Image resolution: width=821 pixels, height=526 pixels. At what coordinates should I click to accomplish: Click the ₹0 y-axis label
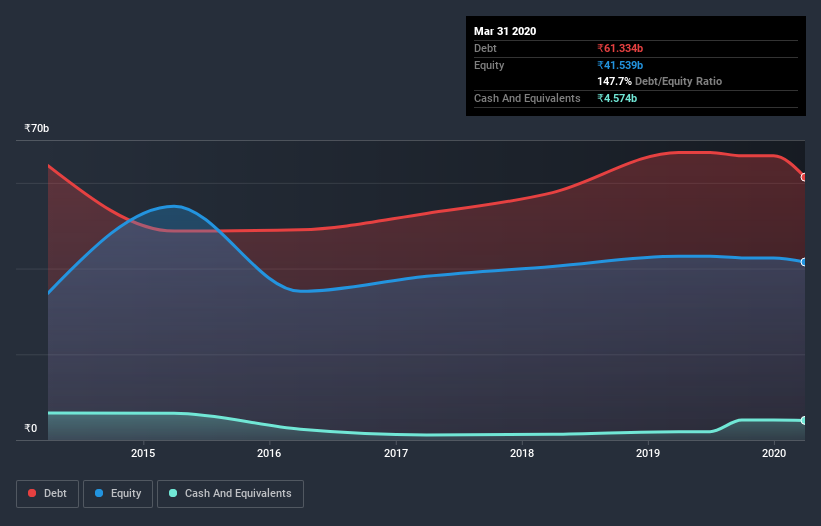click(x=31, y=428)
